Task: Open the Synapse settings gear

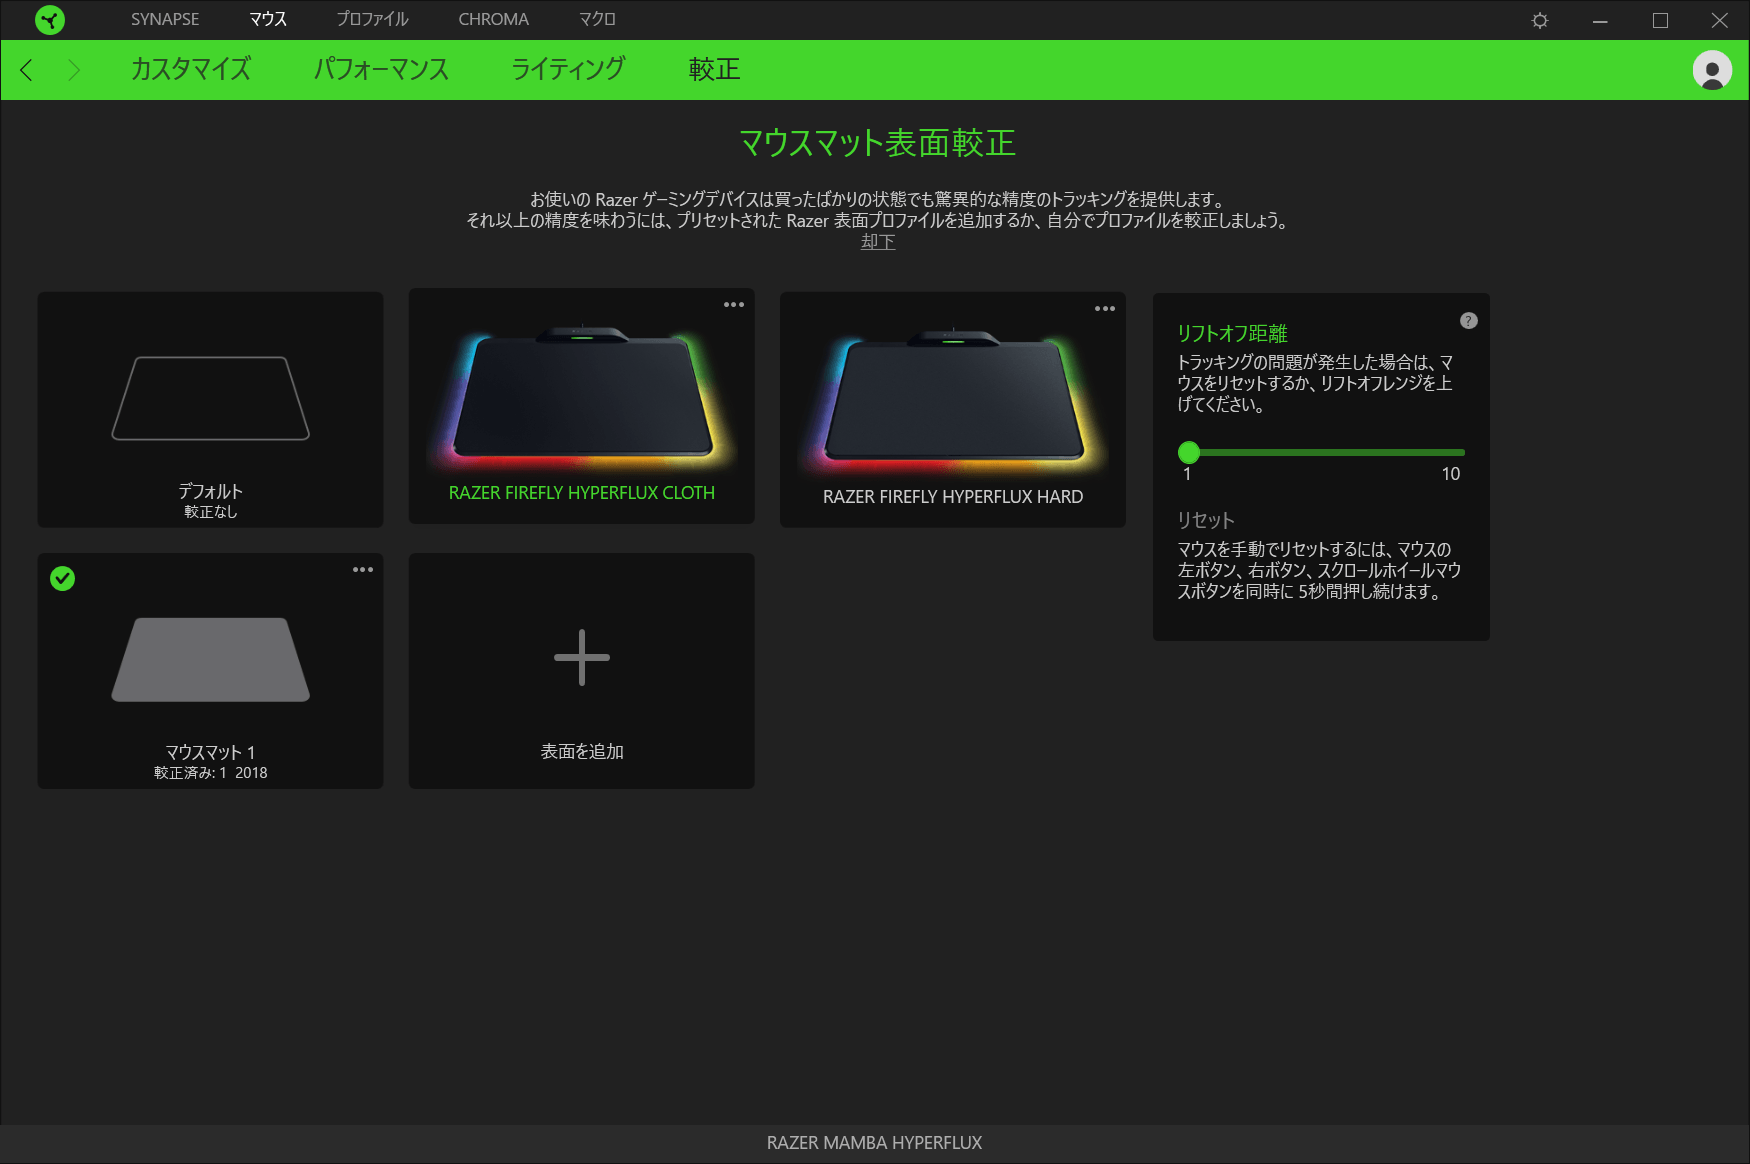Action: 1540,19
